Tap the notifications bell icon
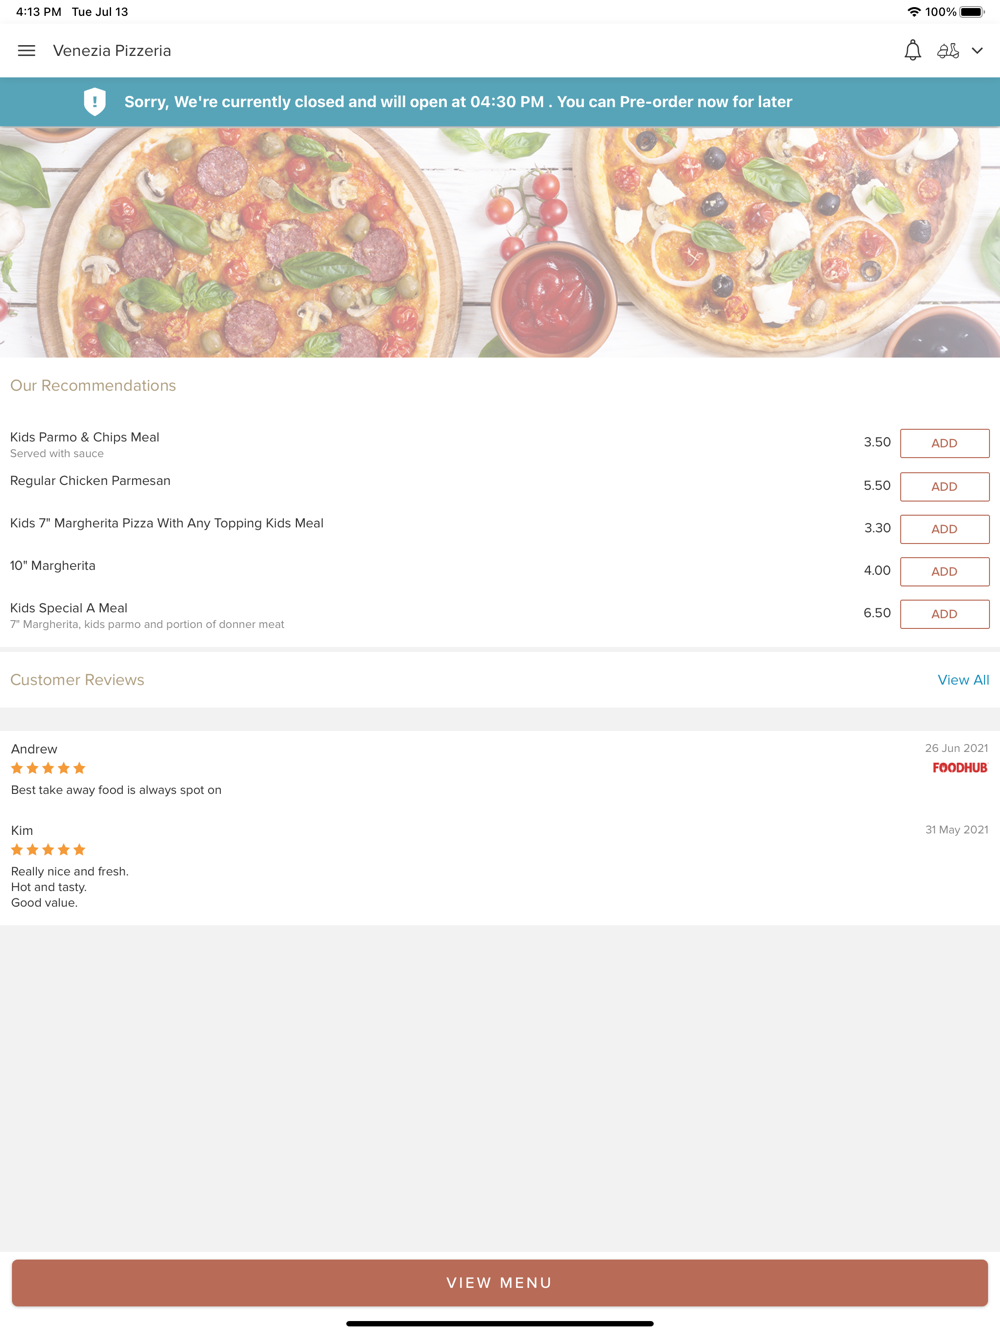Viewport: 1000px width, 1334px height. [x=912, y=51]
